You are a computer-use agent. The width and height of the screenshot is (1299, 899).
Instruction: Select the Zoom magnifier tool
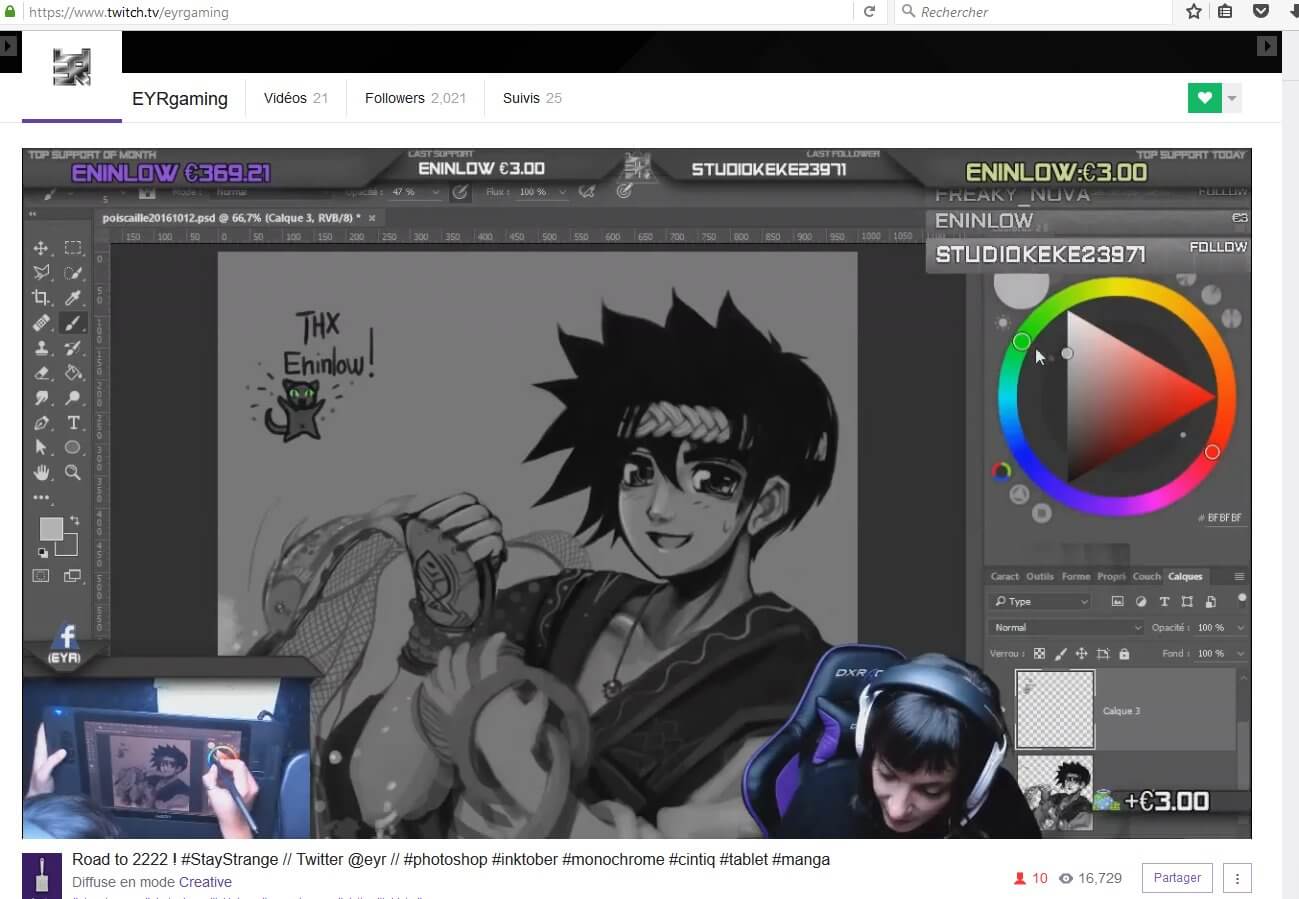coord(73,473)
